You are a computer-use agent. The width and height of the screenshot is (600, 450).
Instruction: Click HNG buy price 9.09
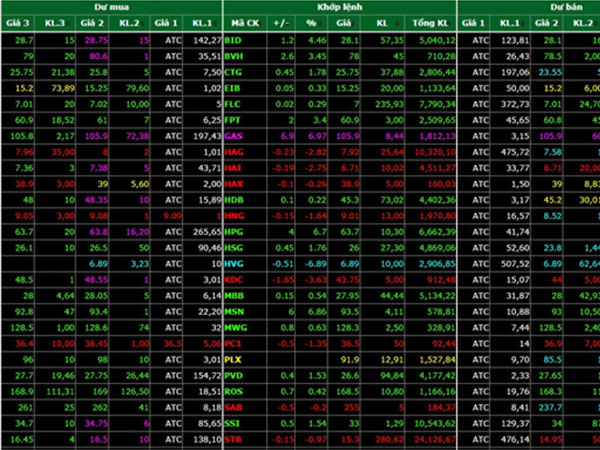[x=172, y=216]
